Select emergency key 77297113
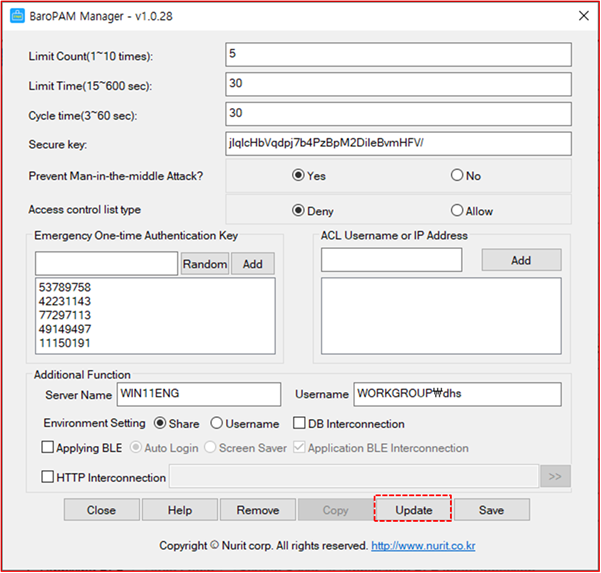Image resolution: width=601 pixels, height=573 pixels. coord(65,315)
